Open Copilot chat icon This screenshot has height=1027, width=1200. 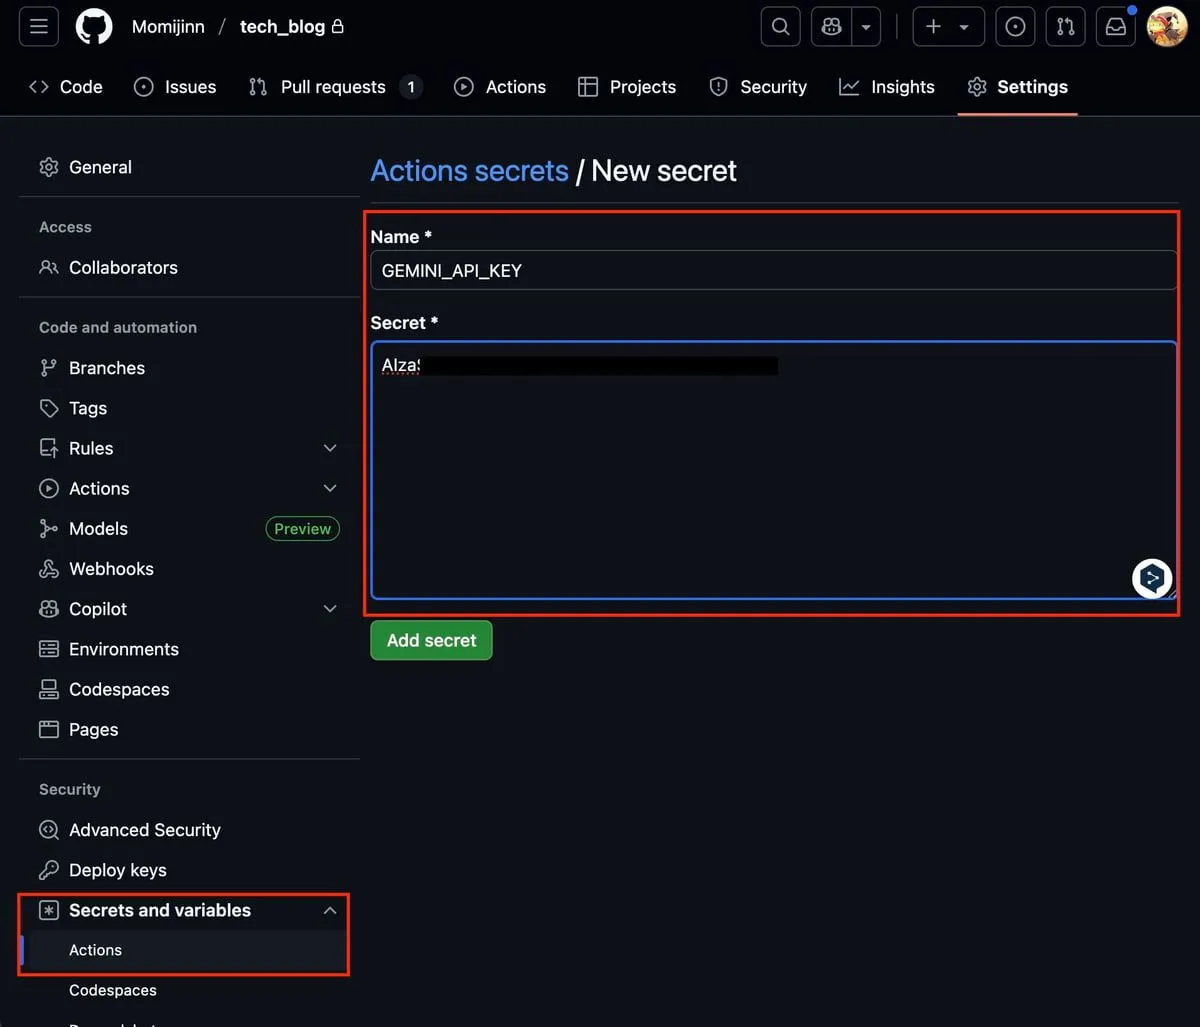831,27
